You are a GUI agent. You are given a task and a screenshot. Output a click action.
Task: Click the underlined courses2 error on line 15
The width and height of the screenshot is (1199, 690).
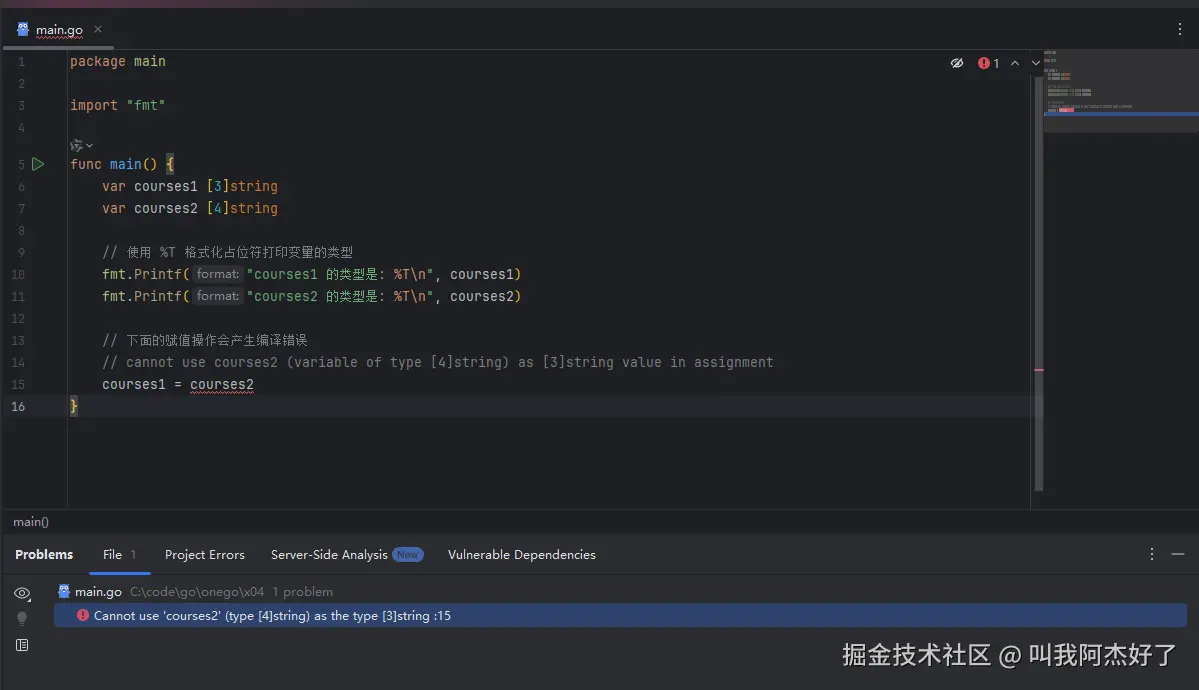tap(222, 385)
